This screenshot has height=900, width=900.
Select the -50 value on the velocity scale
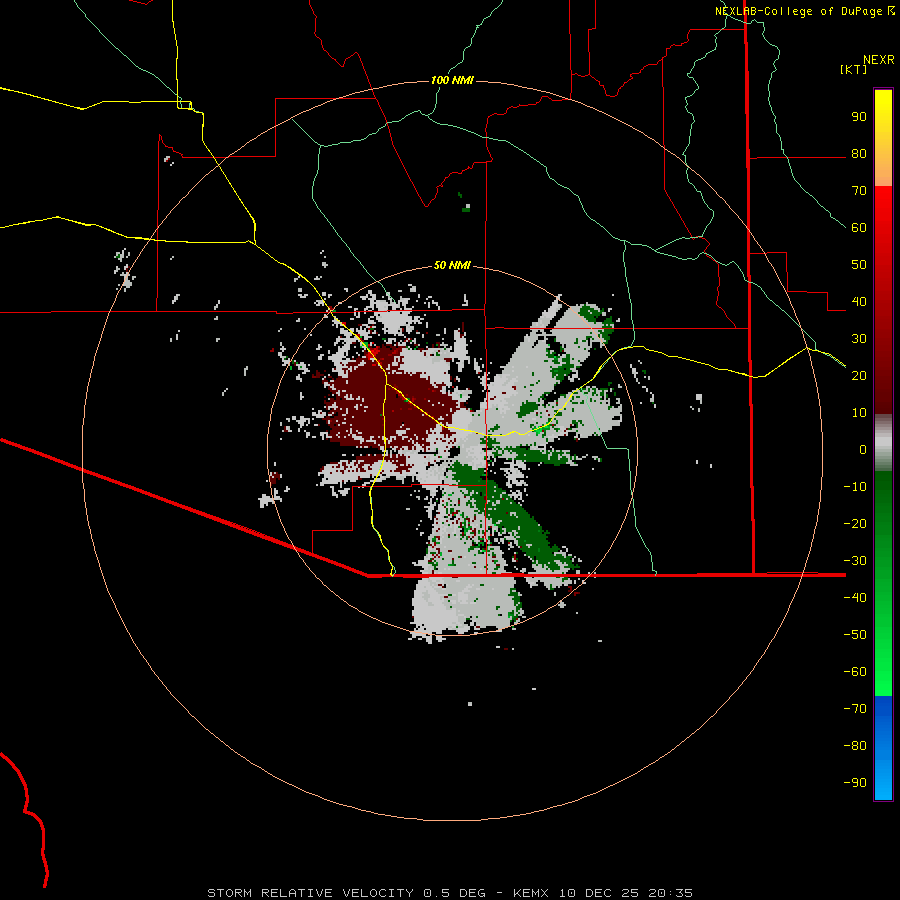pyautogui.click(x=855, y=635)
